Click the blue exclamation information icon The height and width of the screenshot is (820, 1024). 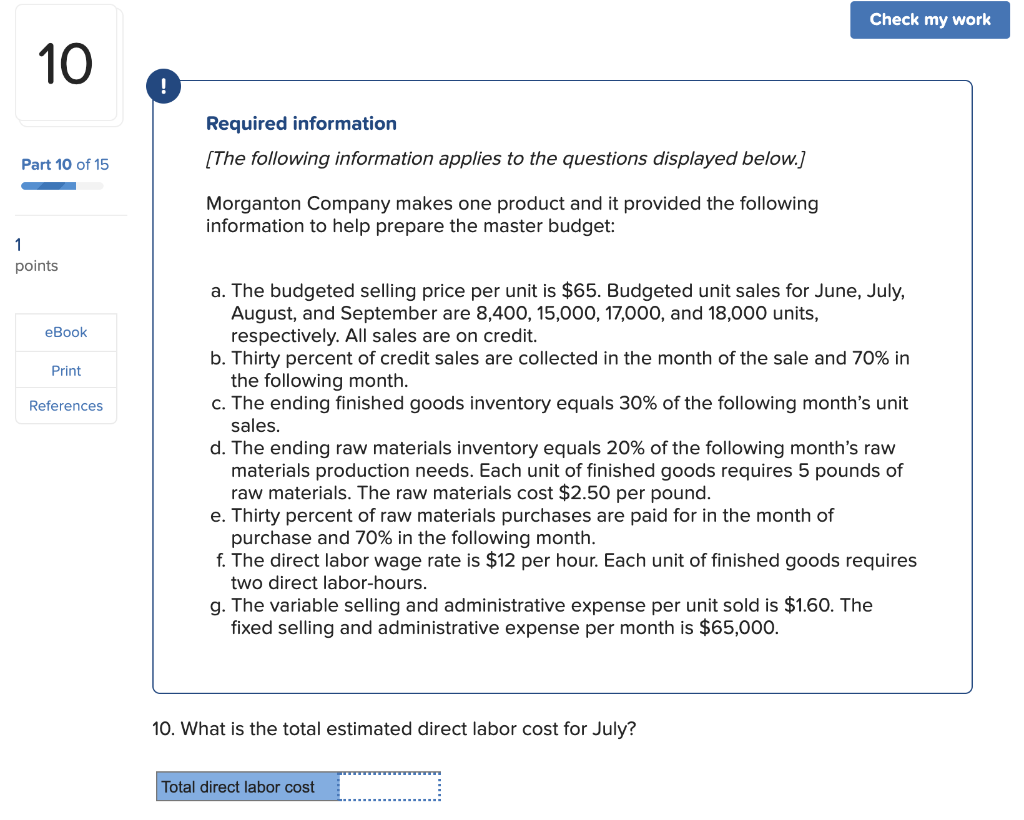163,86
